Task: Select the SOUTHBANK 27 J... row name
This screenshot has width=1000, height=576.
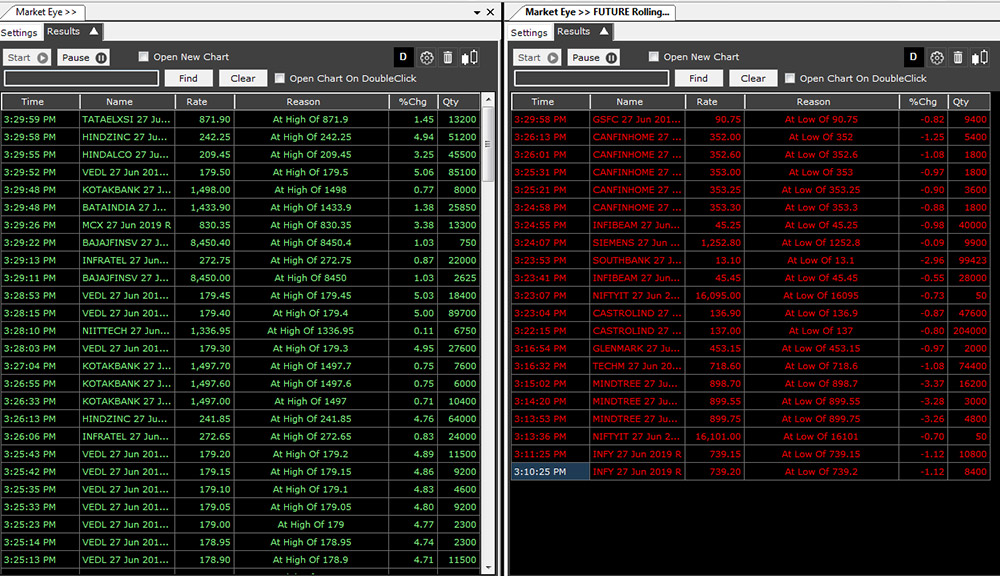Action: pos(636,260)
